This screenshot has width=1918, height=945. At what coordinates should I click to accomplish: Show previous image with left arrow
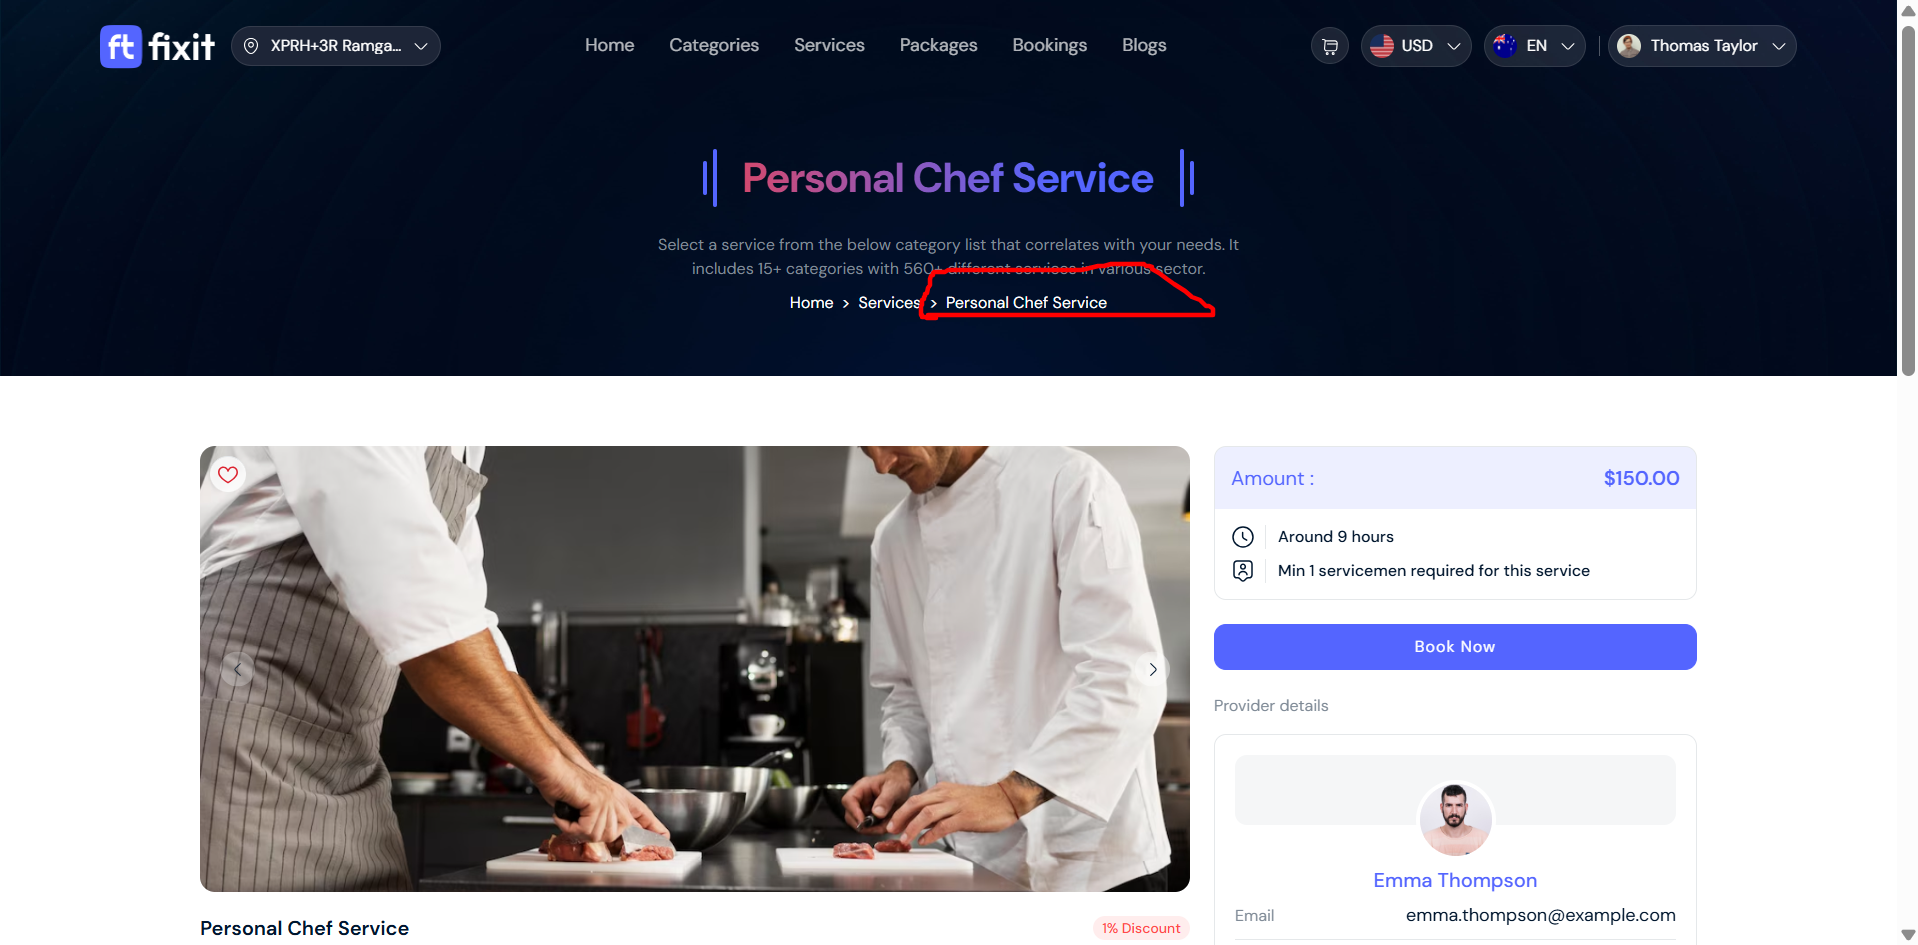pyautogui.click(x=237, y=669)
